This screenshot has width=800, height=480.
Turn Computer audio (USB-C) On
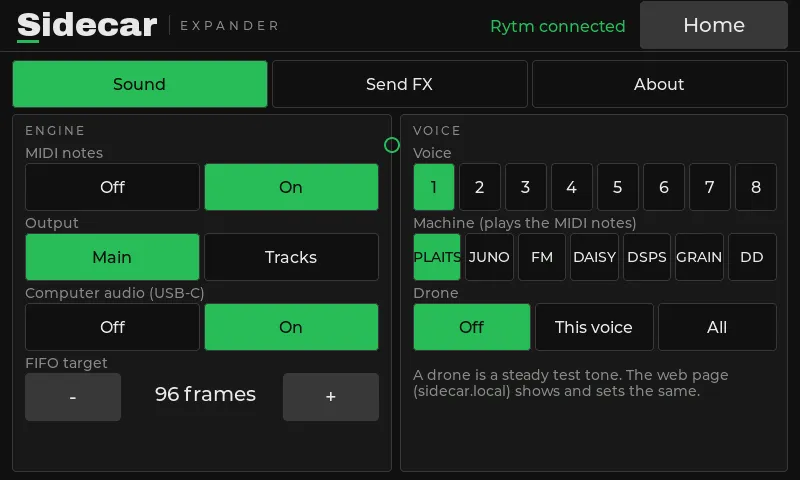tap(291, 327)
